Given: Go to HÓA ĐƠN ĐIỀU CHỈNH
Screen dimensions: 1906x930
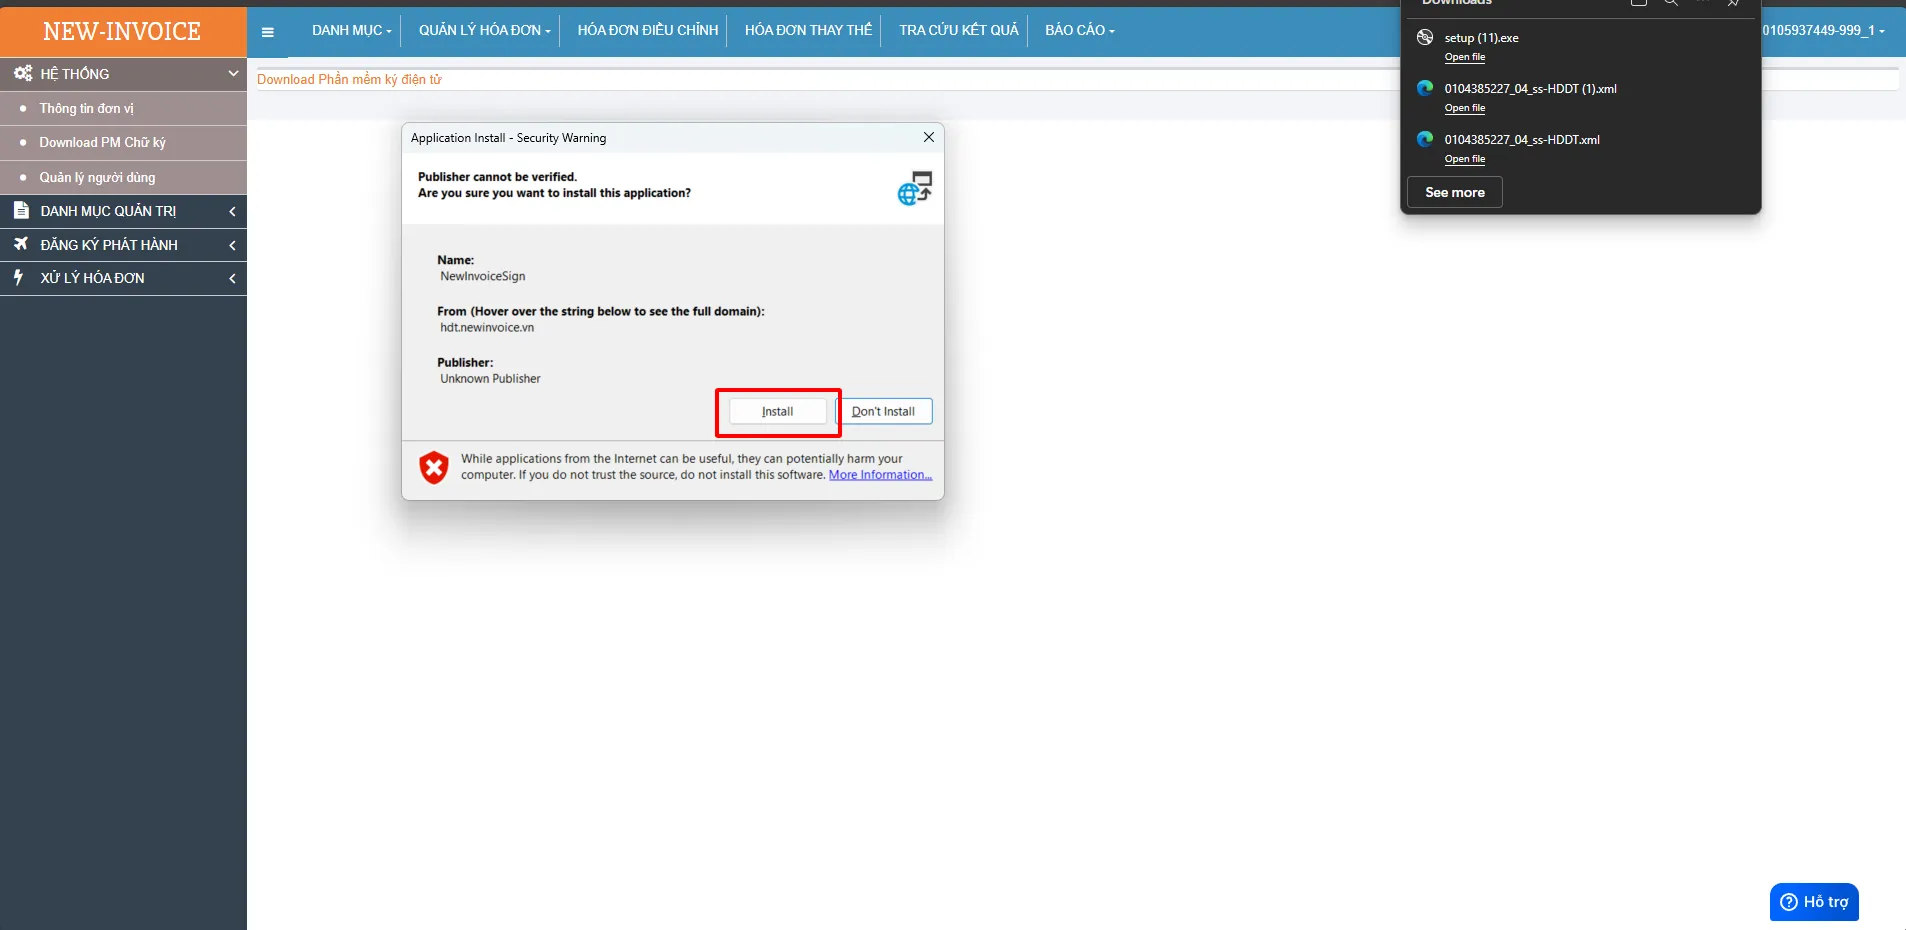Looking at the screenshot, I should coord(648,31).
